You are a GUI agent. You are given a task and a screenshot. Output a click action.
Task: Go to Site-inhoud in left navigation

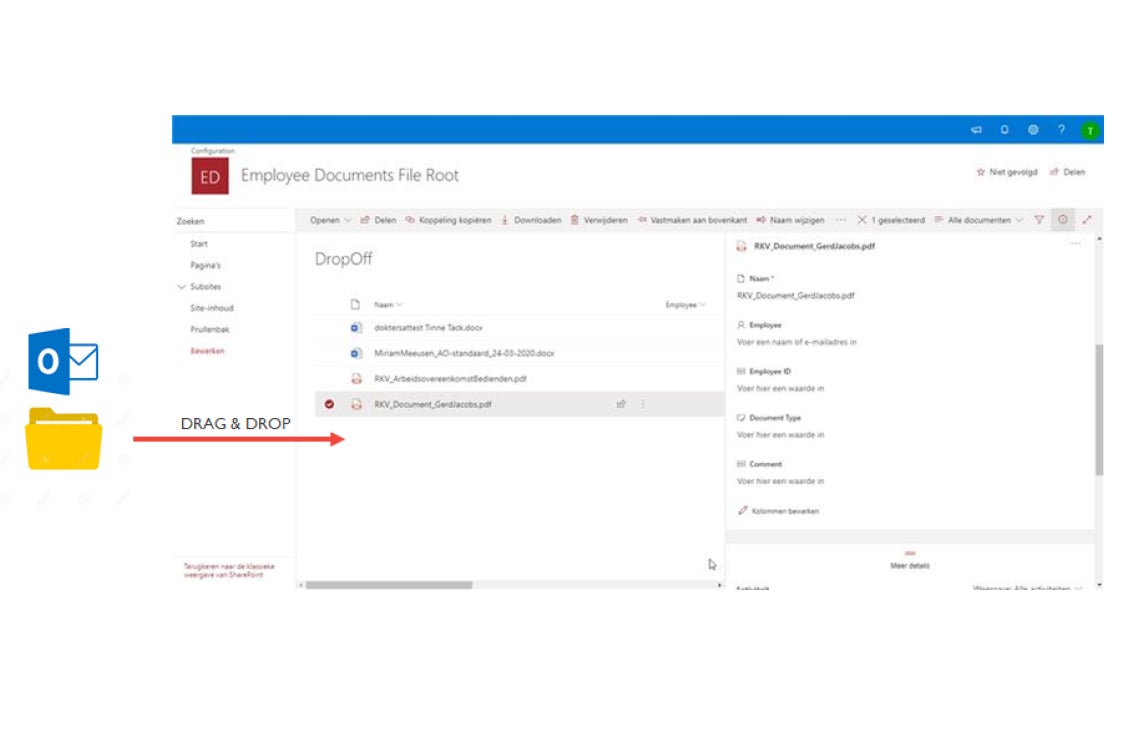[211, 308]
